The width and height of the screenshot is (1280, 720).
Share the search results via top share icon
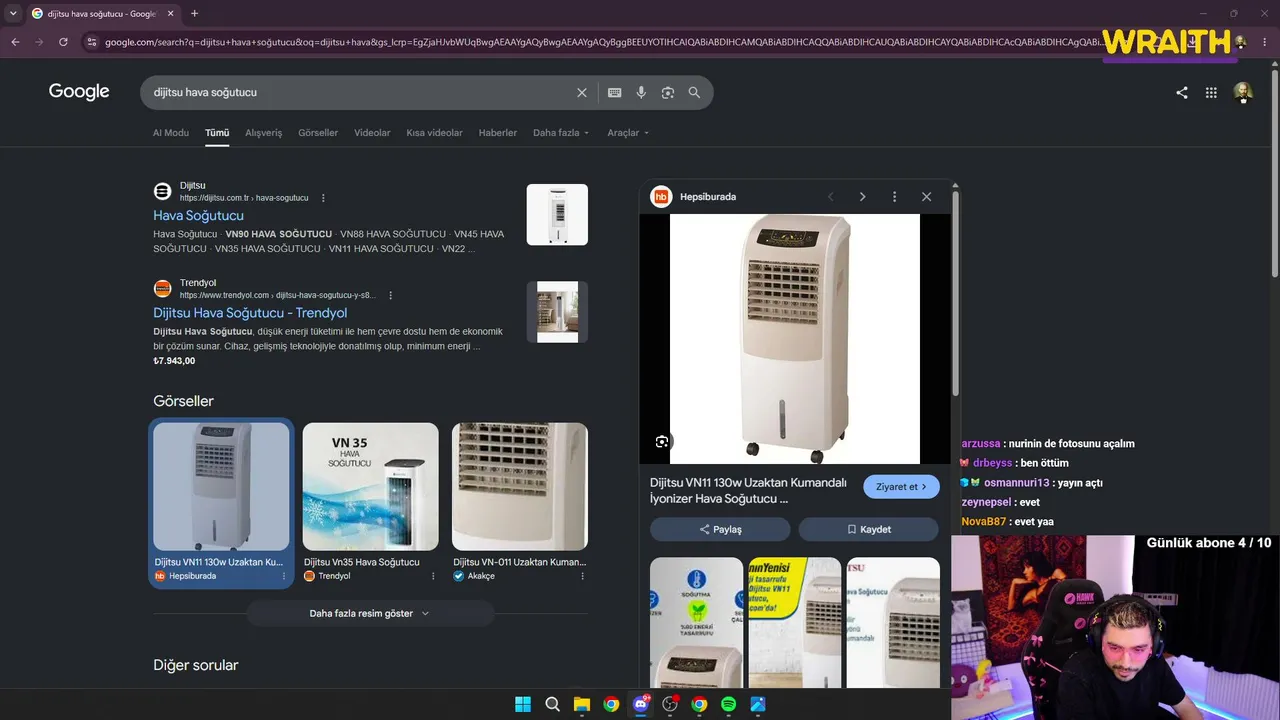point(1182,92)
